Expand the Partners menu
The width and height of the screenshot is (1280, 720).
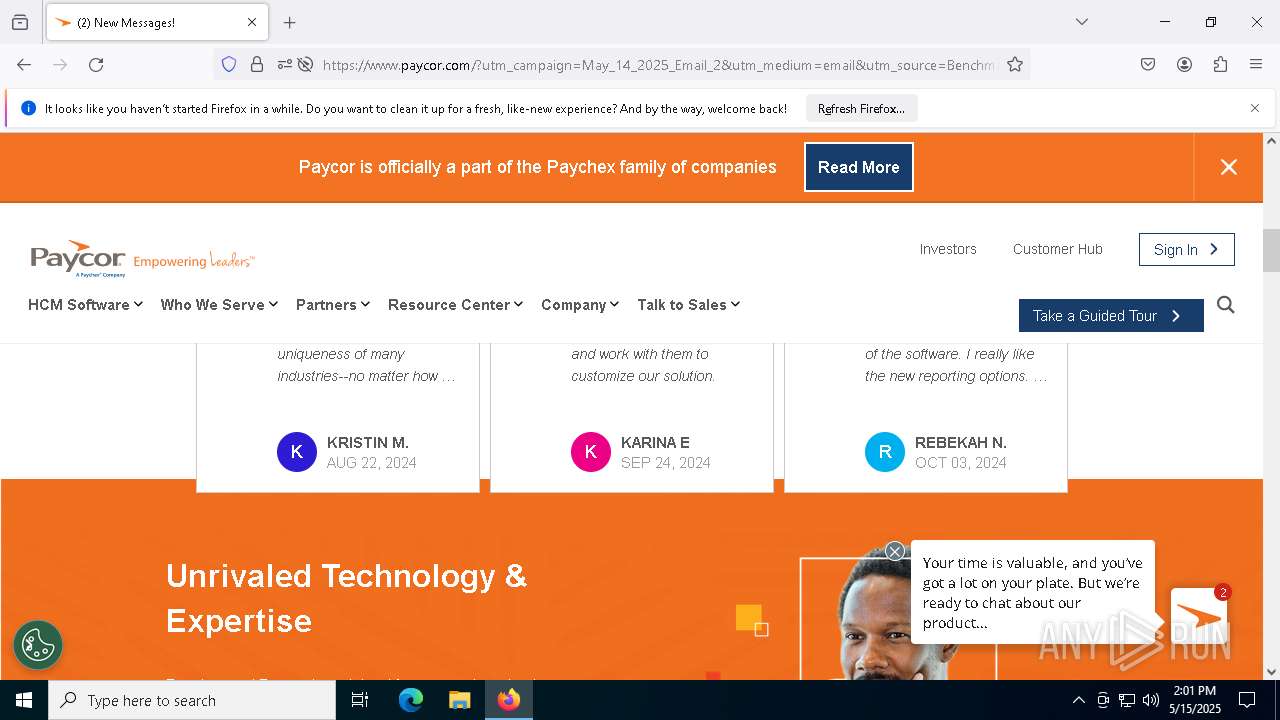333,305
